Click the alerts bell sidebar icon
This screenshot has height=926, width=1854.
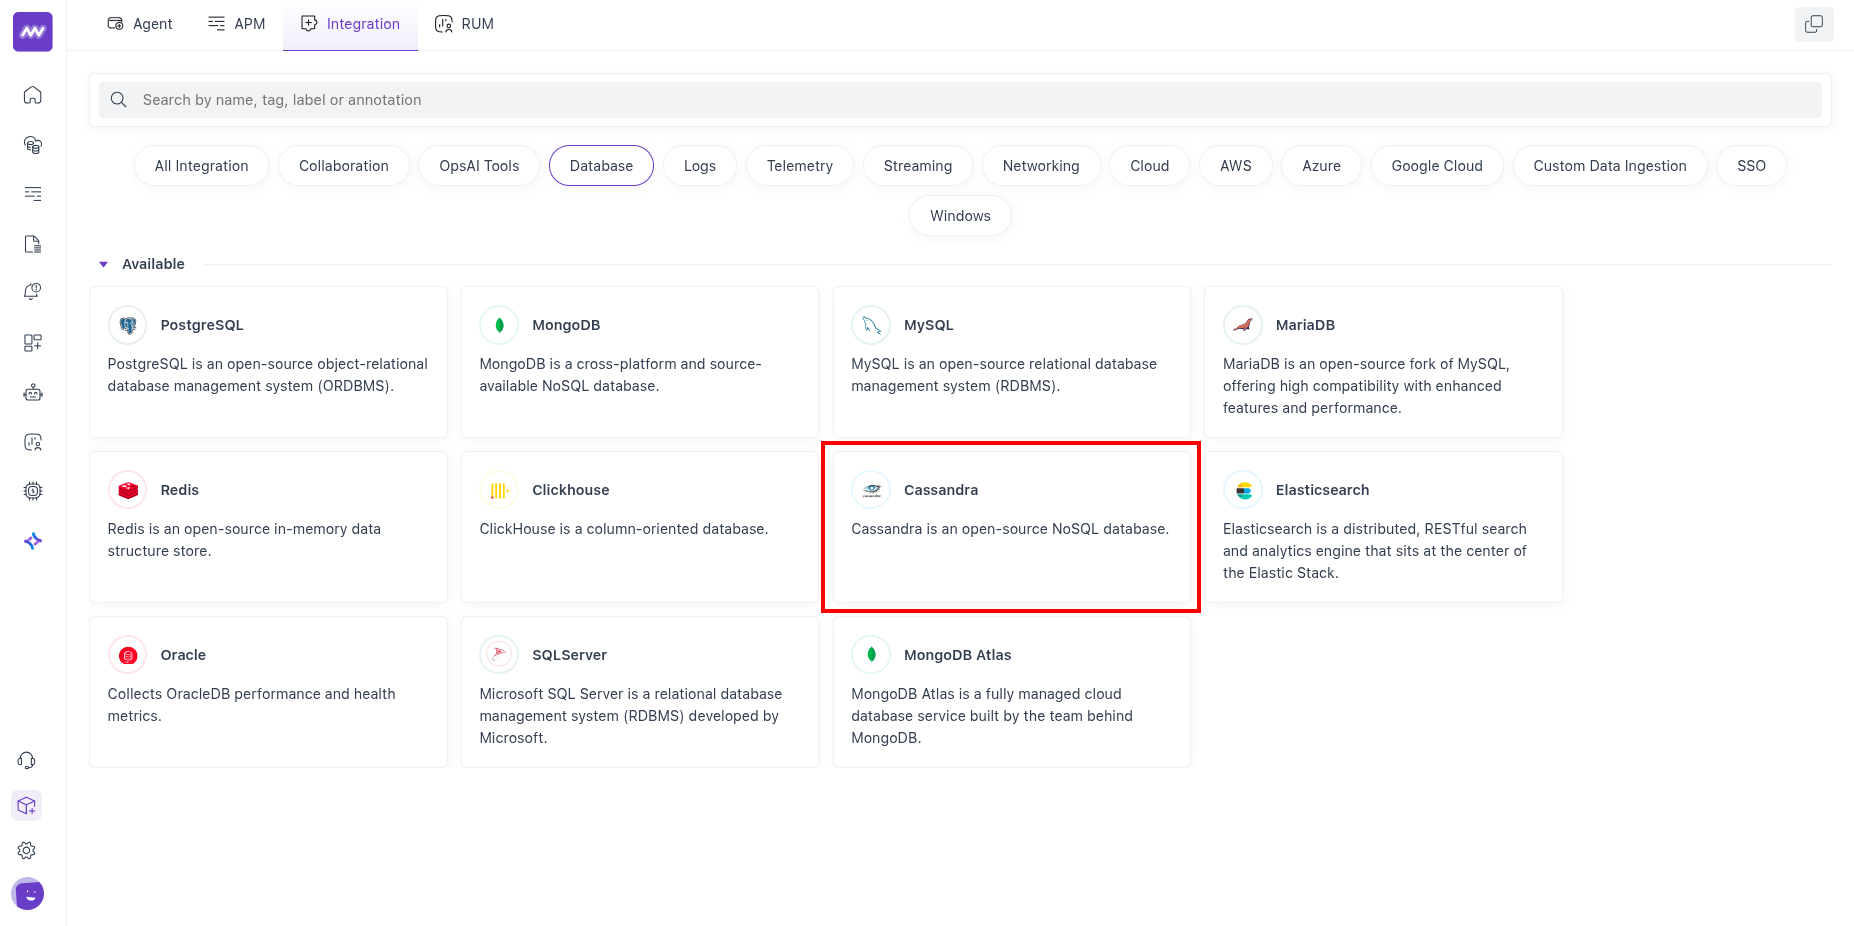pos(33,292)
